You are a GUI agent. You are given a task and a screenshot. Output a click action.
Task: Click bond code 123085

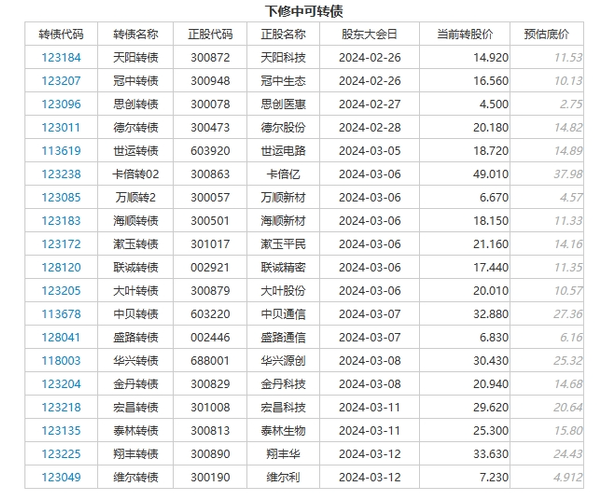[x=61, y=198]
